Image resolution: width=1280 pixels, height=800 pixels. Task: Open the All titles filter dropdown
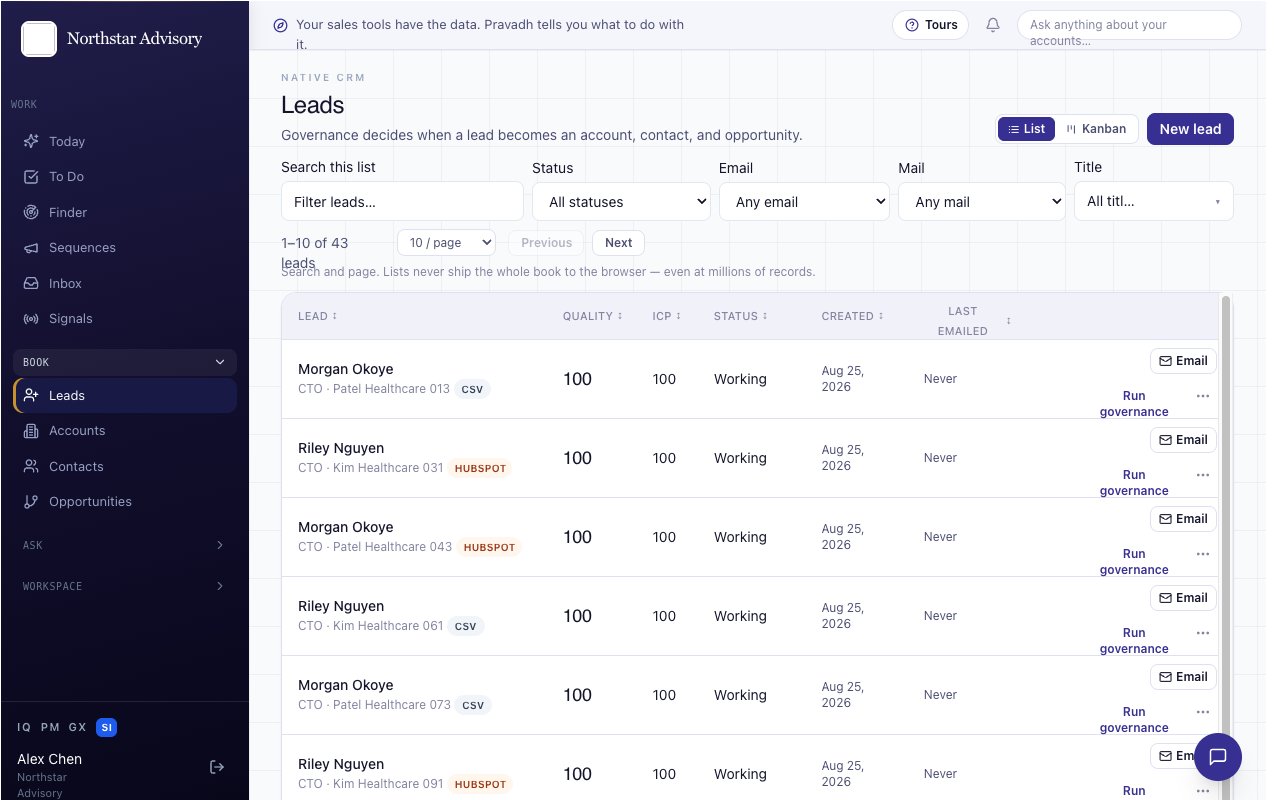click(1154, 201)
